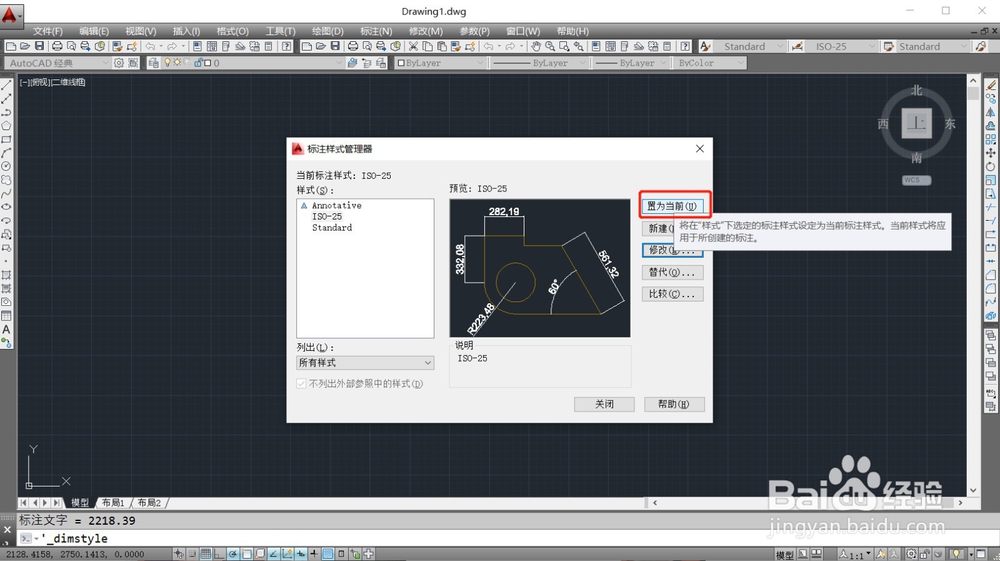Image resolution: width=1000 pixels, height=561 pixels.
Task: Open Layer Properties Manager icon
Action: tap(153, 62)
